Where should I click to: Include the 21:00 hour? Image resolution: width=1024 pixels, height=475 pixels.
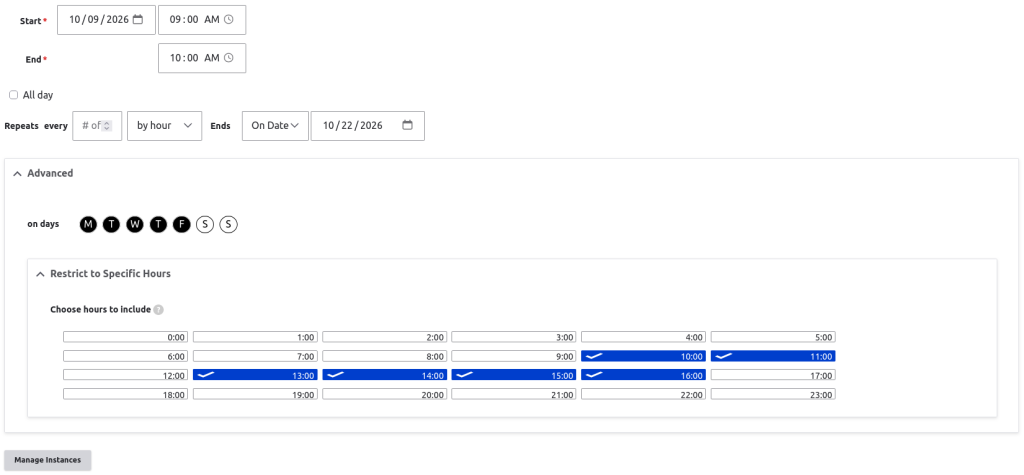514,394
